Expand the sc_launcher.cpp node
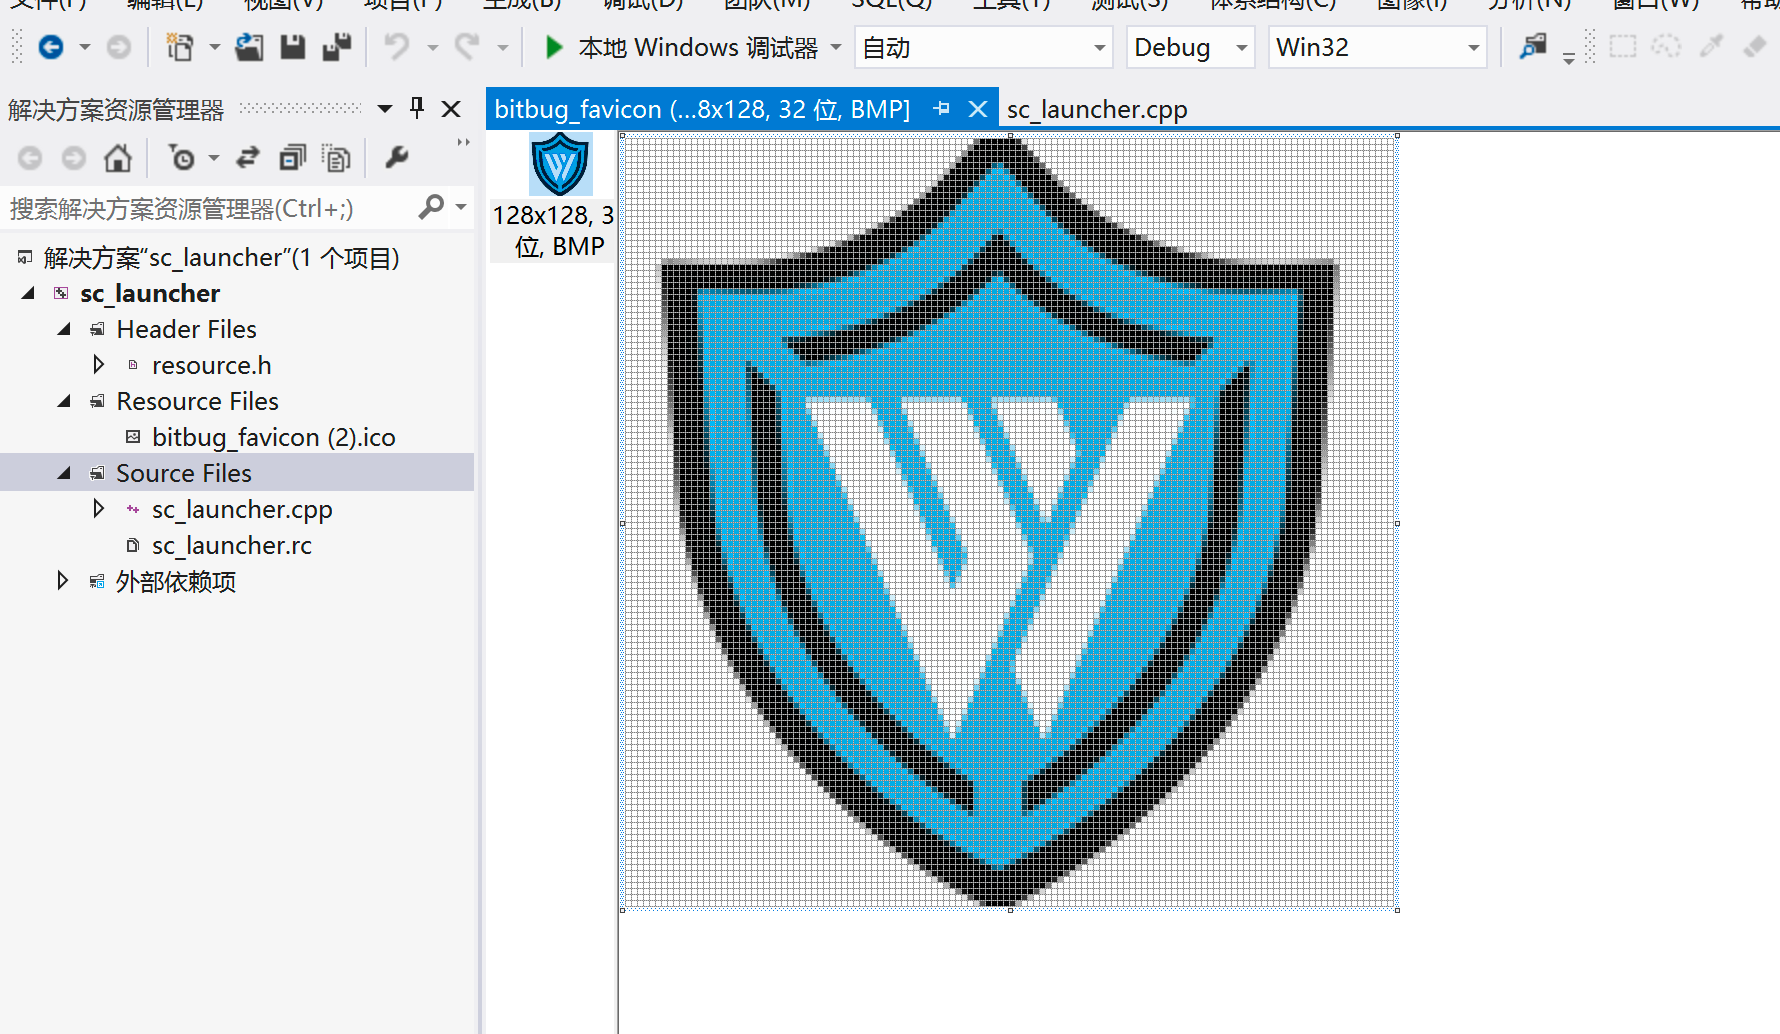 pos(98,509)
